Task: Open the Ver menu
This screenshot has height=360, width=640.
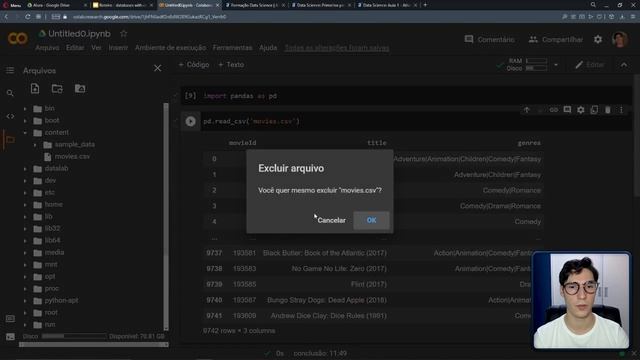Action: [96, 48]
